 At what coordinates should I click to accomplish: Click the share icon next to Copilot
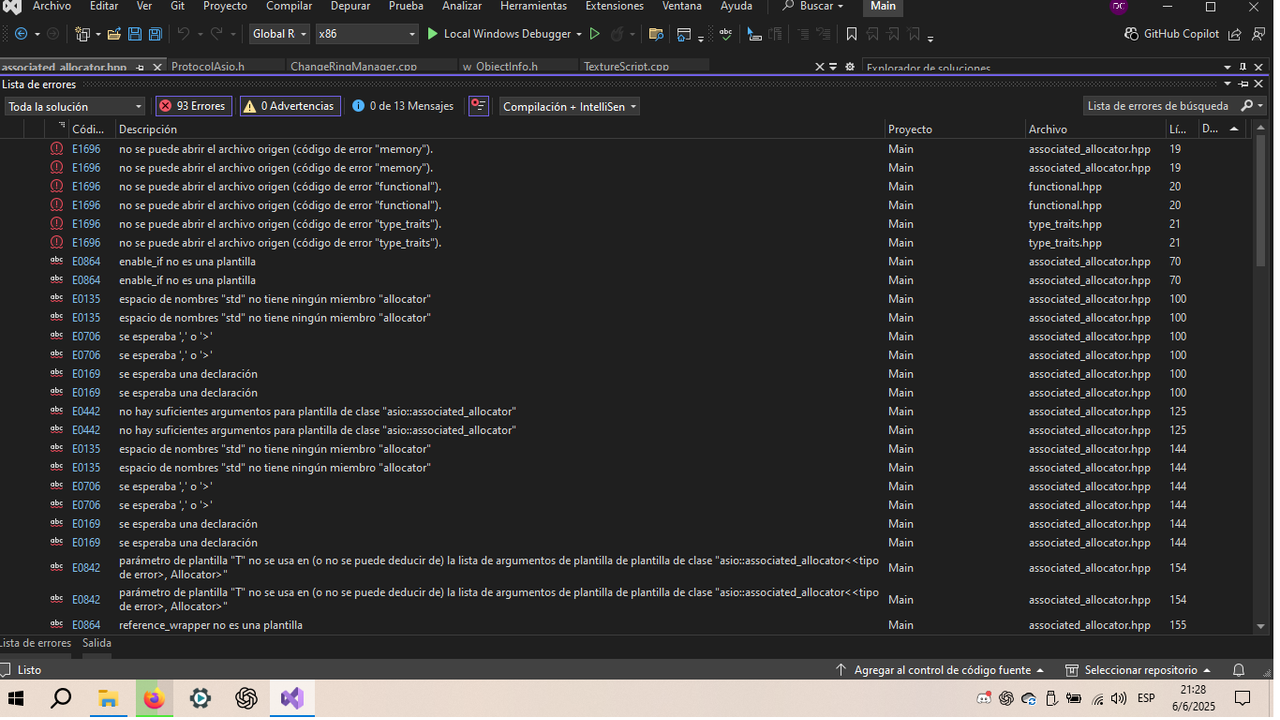[x=1234, y=34]
